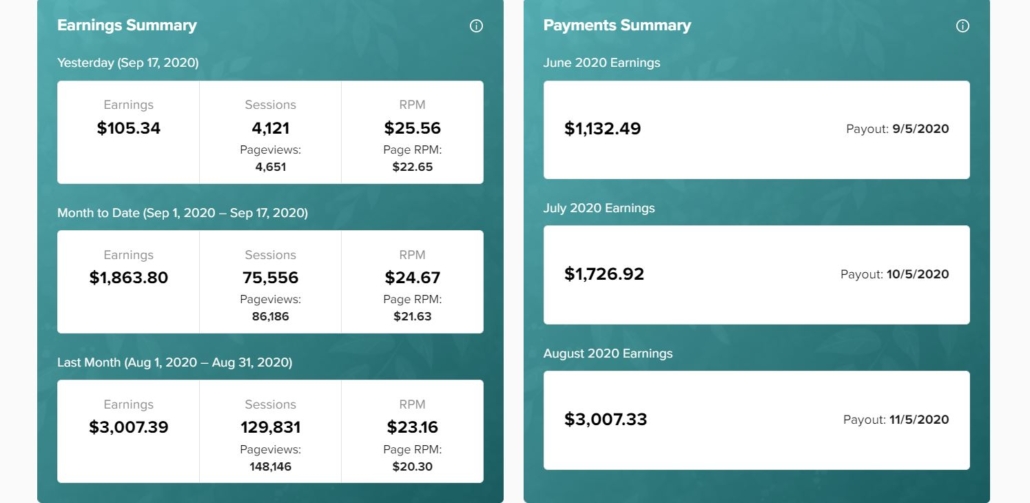The height and width of the screenshot is (503, 1030).
Task: Click last month's earnings $3,007.39
Action: (129, 427)
